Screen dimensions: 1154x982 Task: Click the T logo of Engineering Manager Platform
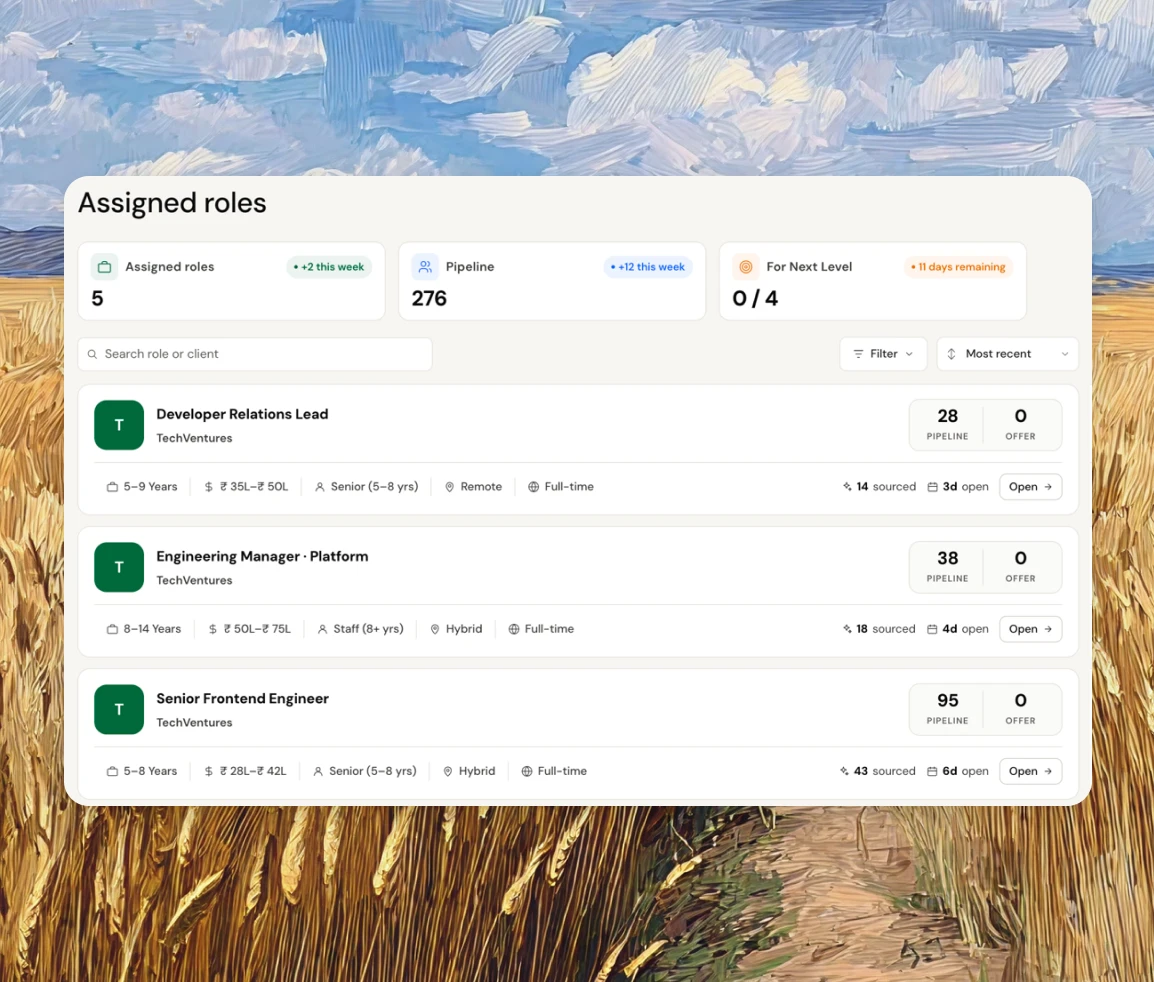pos(119,567)
